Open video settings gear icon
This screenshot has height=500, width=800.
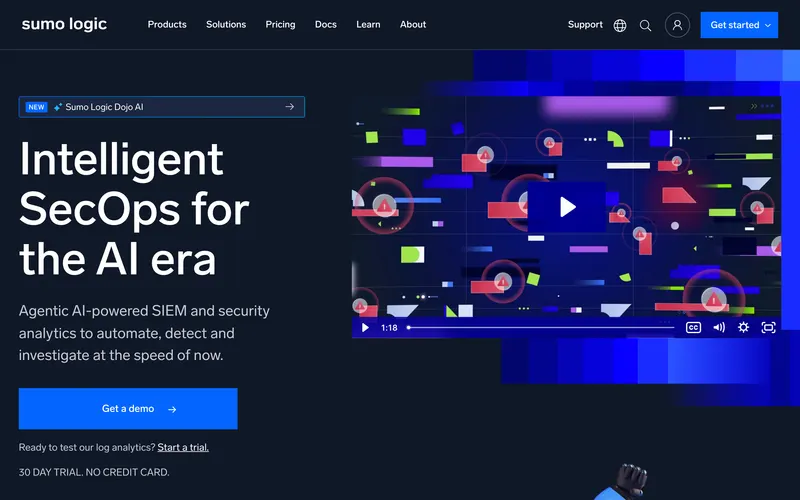click(x=743, y=328)
